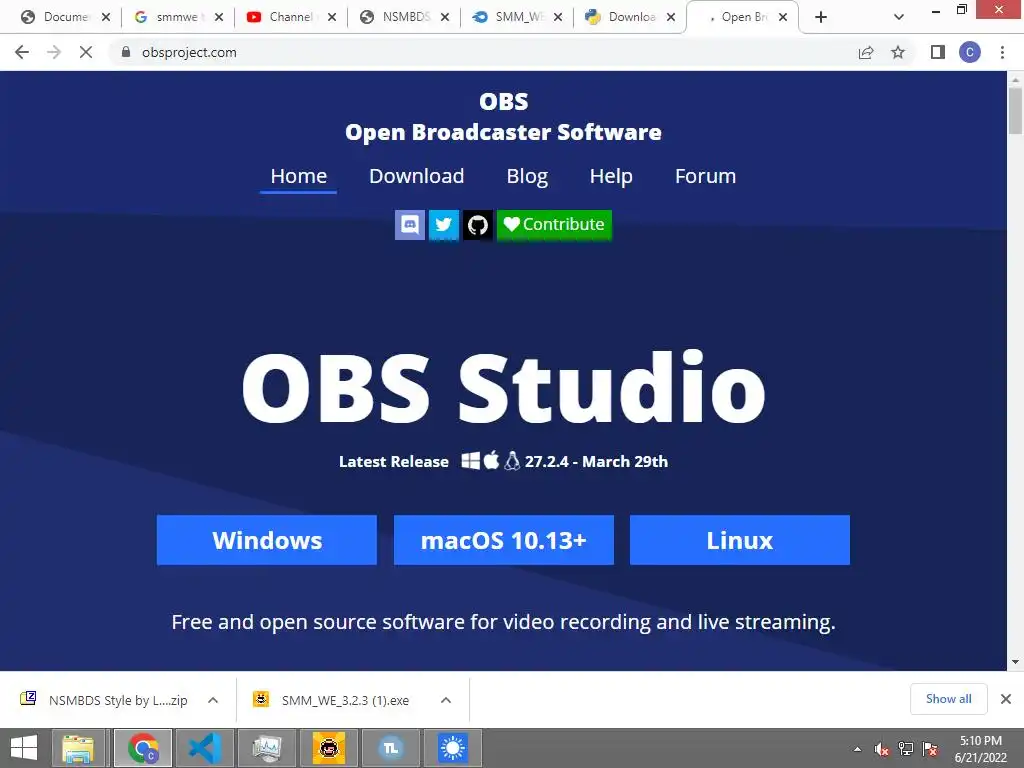Viewport: 1024px width, 768px height.
Task: Expand the tab search dropdown arrow
Action: 899,17
